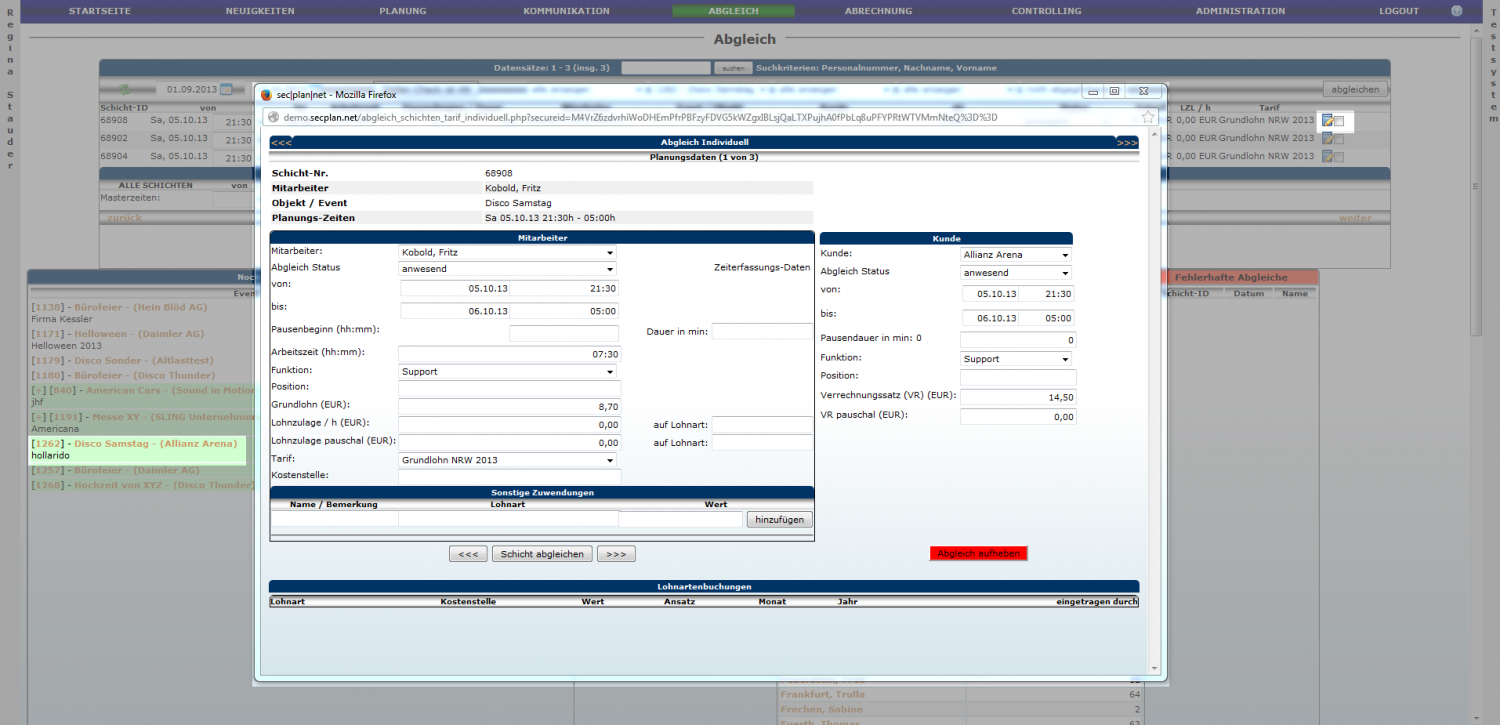This screenshot has width=1500, height=725.
Task: Click the zurück link in the background page
Action: pyautogui.click(x=124, y=218)
